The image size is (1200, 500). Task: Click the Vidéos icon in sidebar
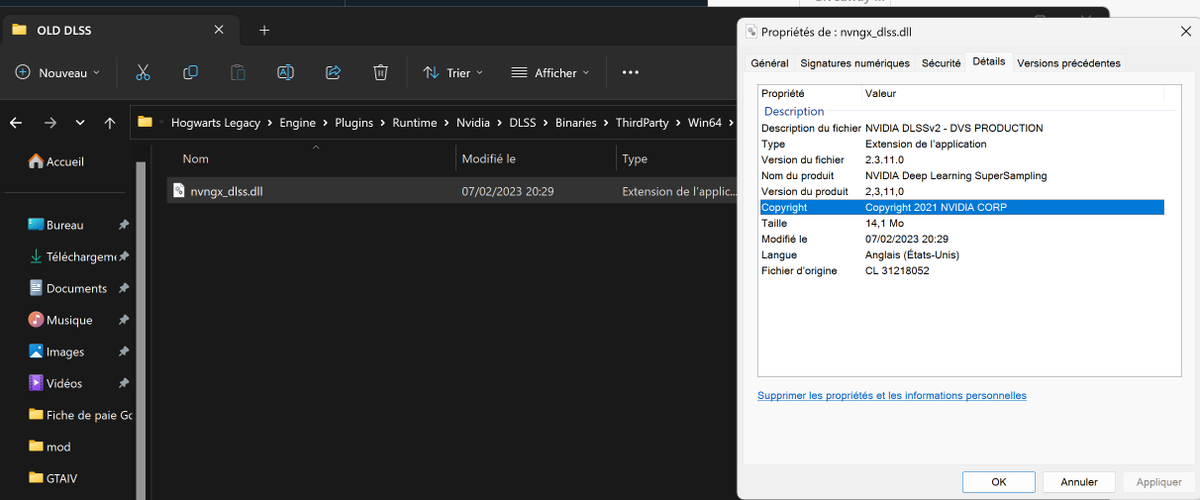click(x=36, y=383)
